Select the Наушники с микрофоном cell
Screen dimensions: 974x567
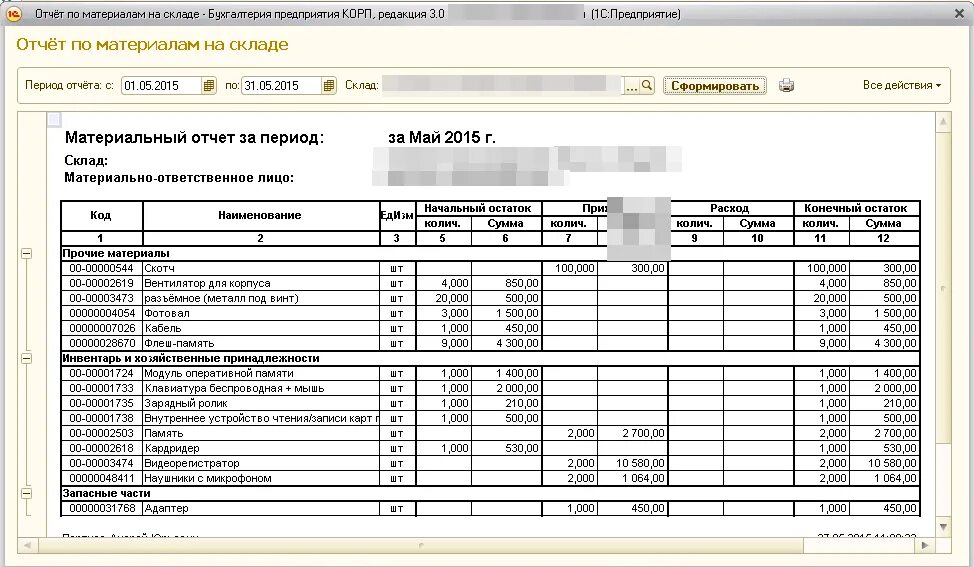pos(261,478)
